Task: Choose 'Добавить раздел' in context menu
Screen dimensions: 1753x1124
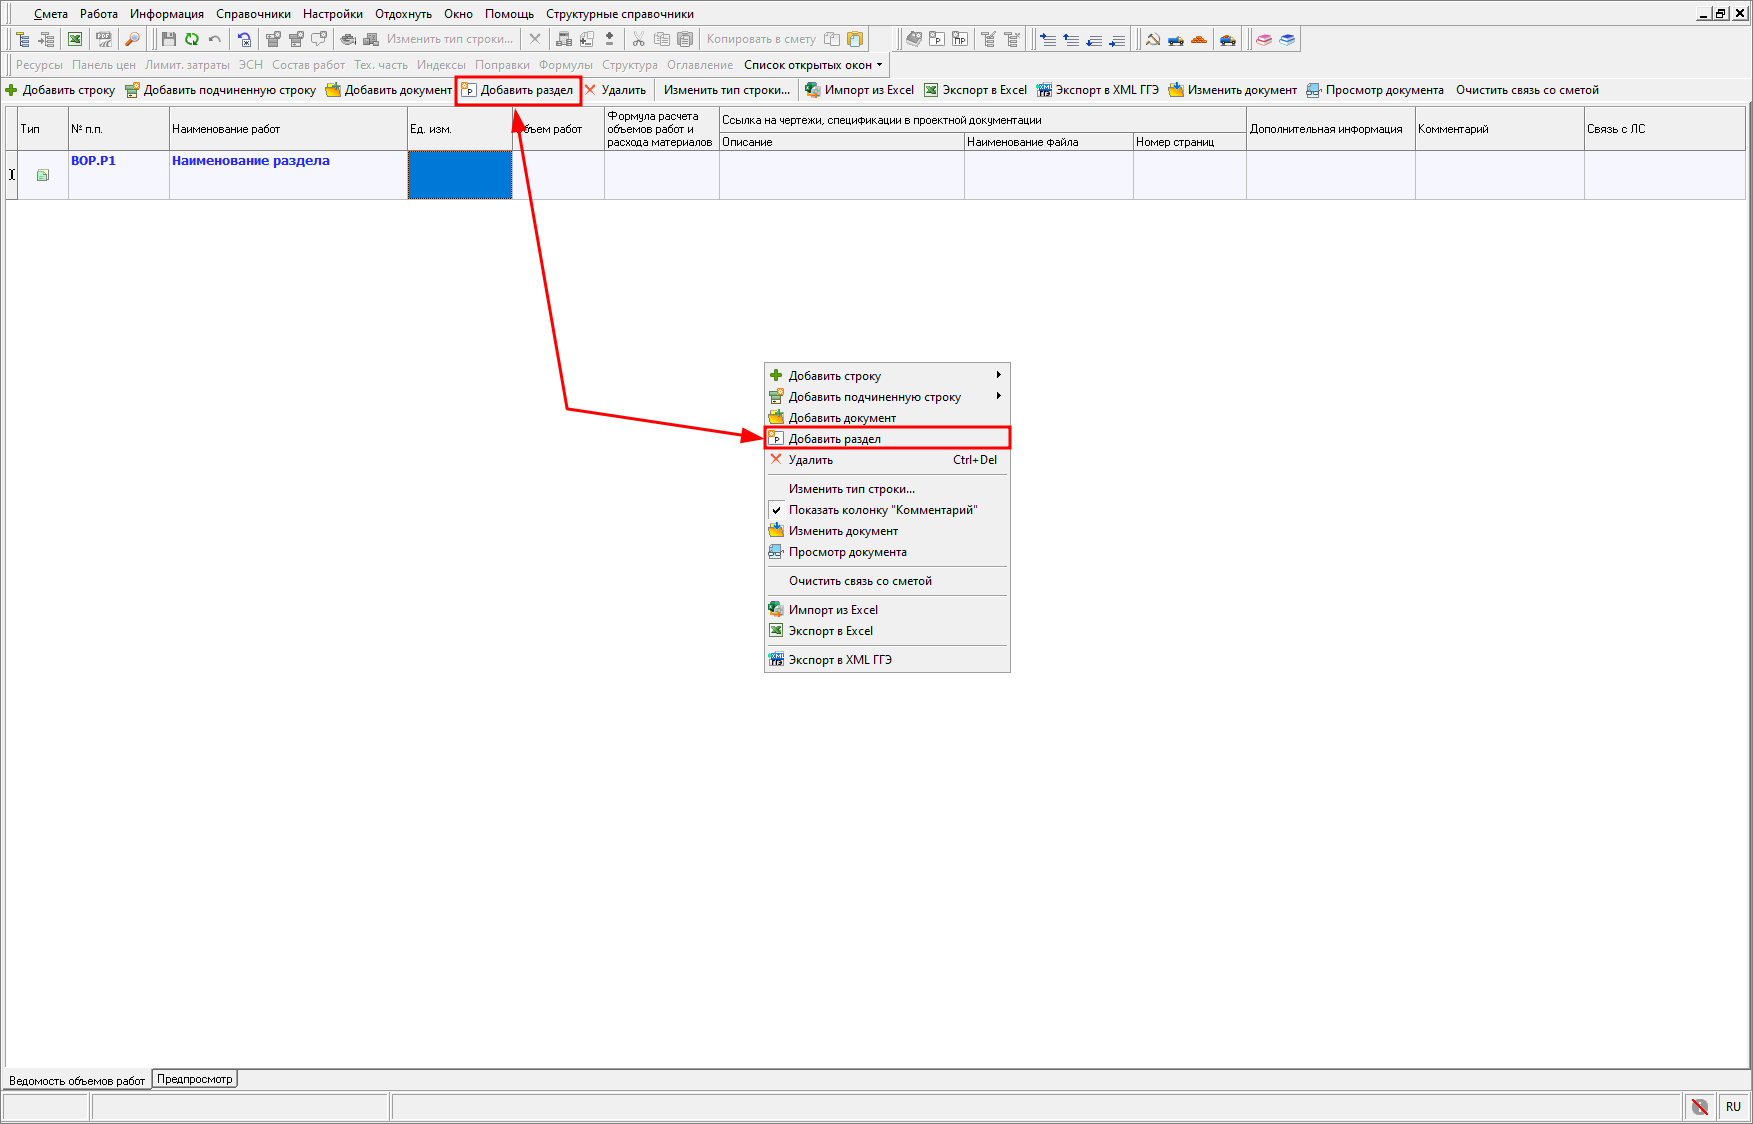Action: click(x=834, y=439)
